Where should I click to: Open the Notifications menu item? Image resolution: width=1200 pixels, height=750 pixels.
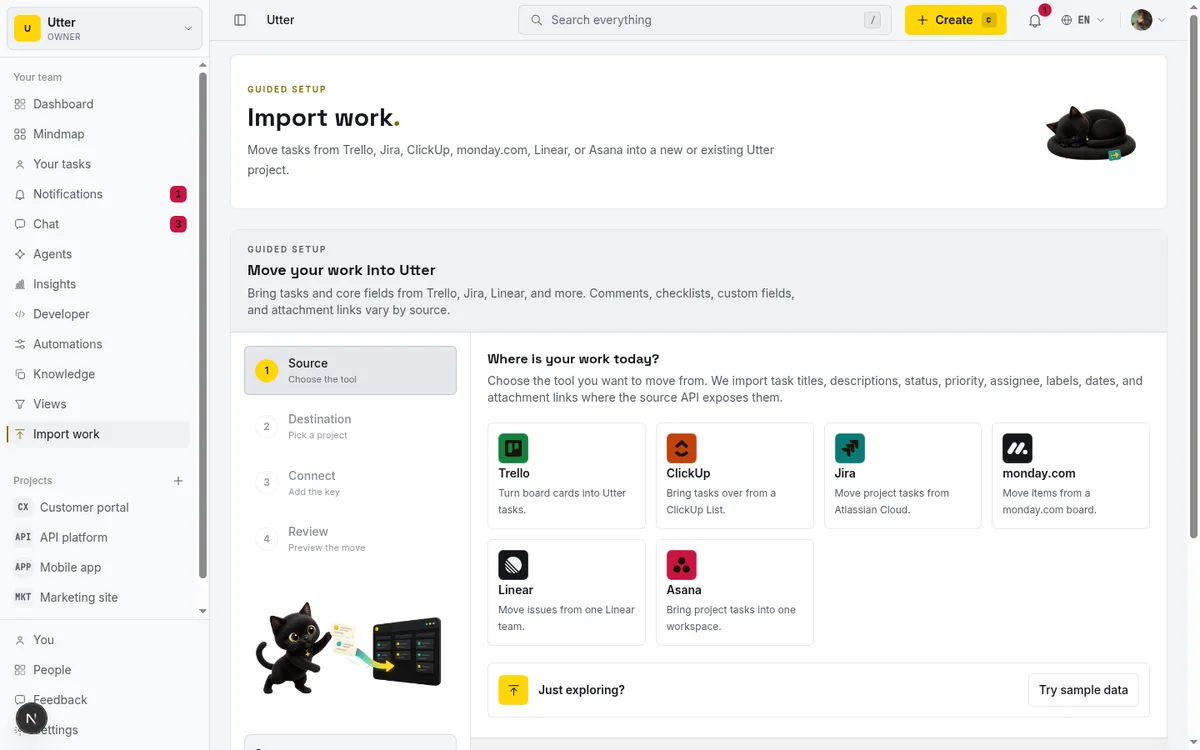[x=99, y=194]
